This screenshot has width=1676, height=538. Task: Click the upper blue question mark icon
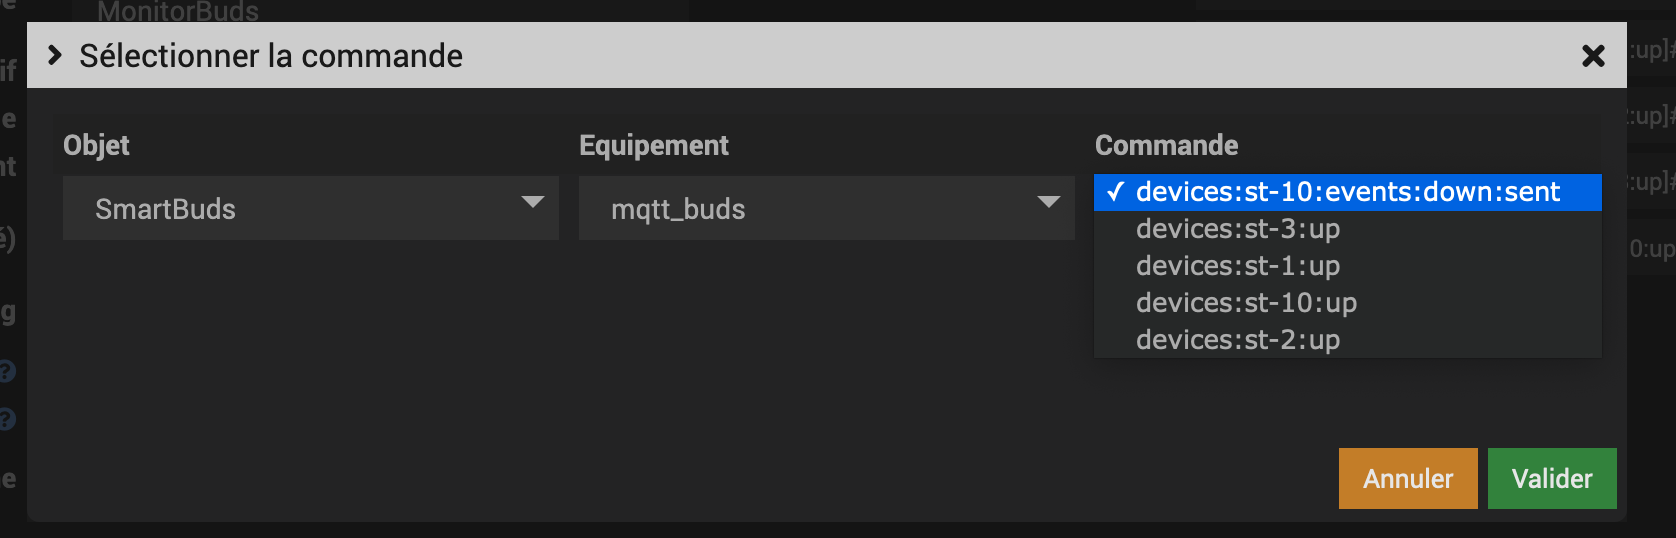[7, 372]
